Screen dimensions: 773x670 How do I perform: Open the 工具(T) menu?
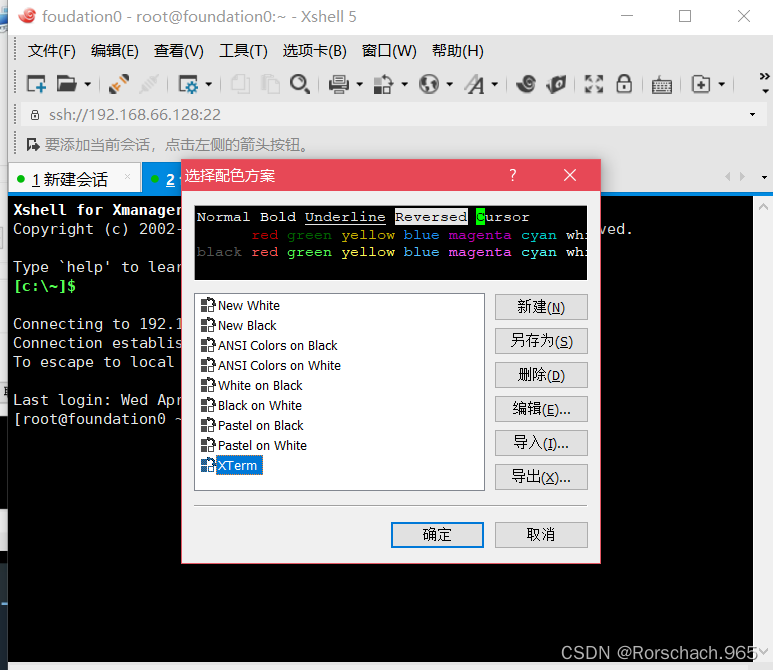tap(244, 51)
